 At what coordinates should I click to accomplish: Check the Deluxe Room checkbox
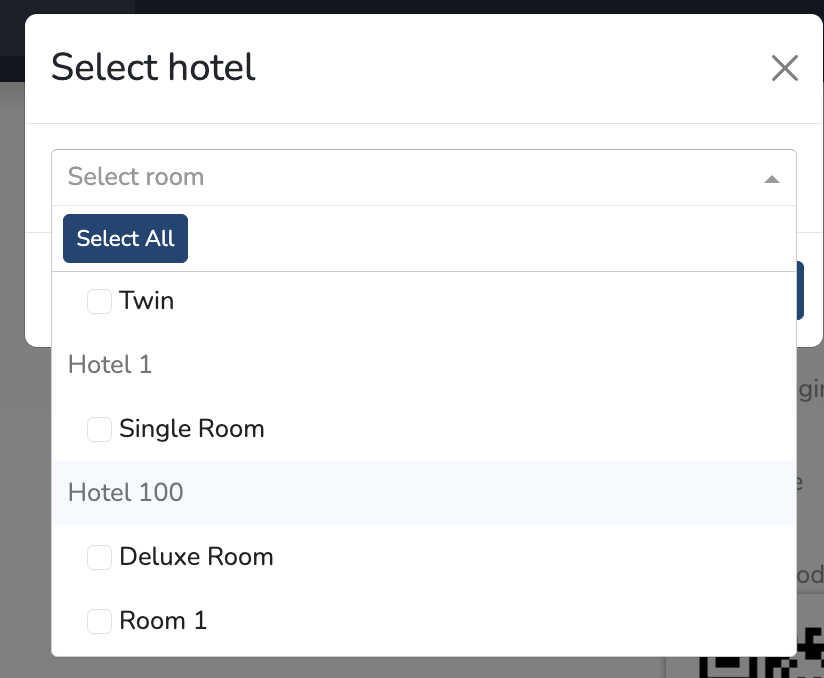tap(99, 557)
